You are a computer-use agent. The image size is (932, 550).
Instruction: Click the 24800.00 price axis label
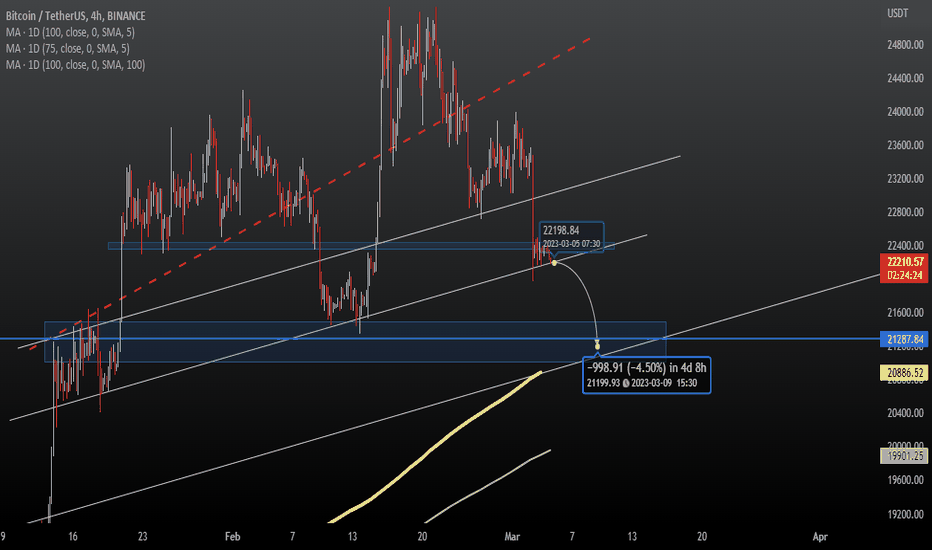tap(905, 45)
